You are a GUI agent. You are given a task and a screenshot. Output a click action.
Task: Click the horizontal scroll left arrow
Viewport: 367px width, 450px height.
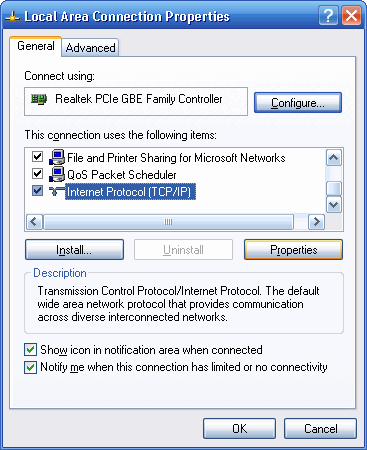tap(34, 222)
